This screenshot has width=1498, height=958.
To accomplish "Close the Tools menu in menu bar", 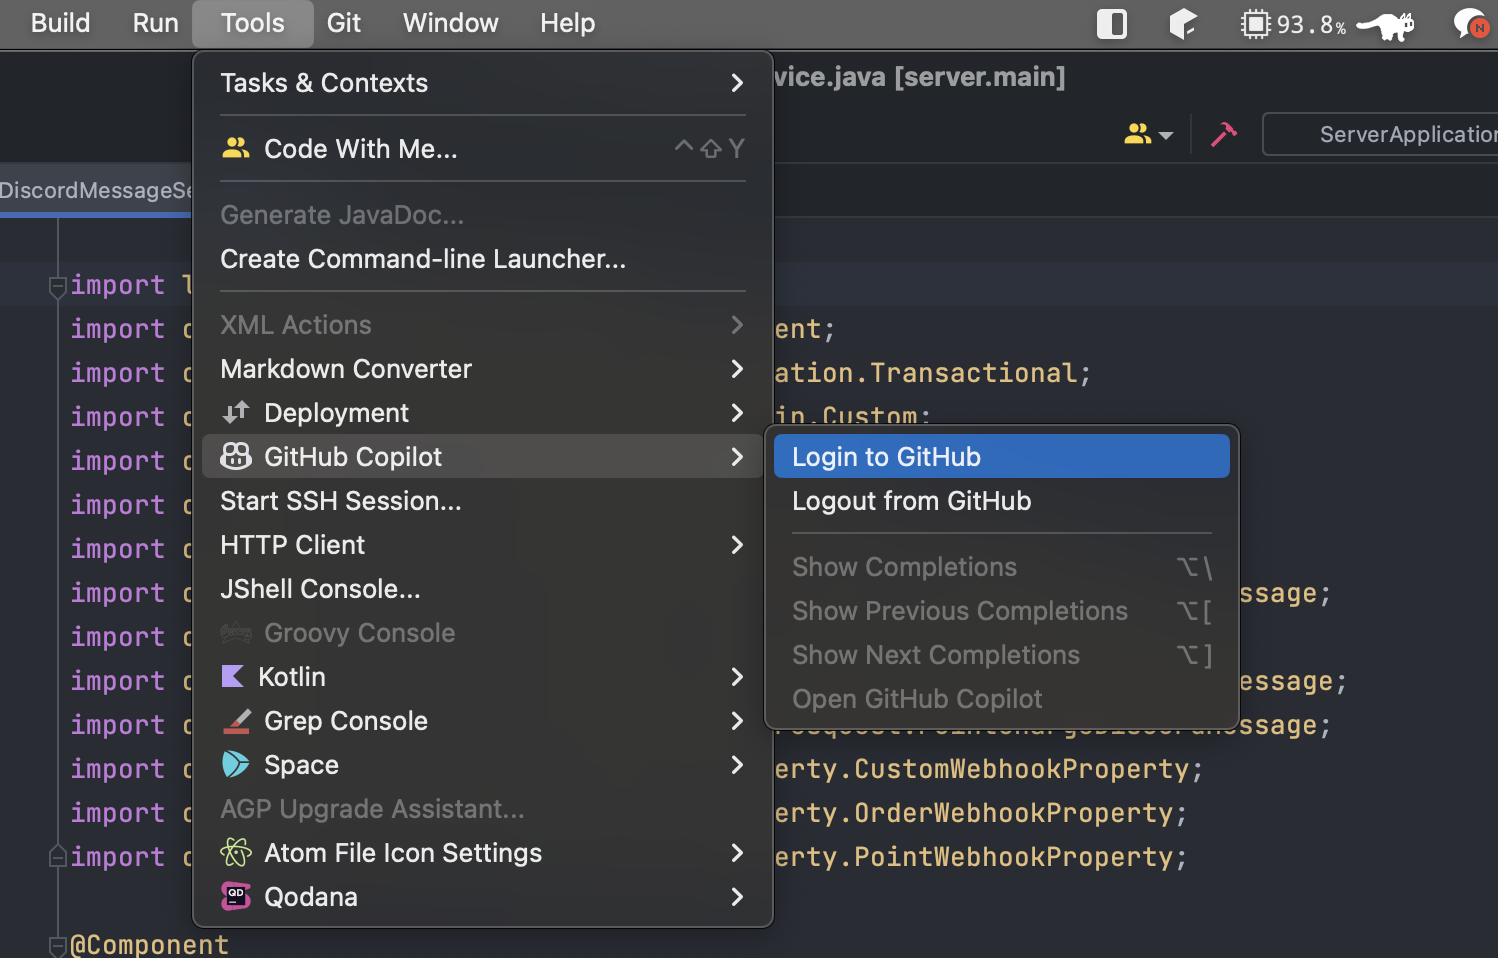I will (253, 23).
